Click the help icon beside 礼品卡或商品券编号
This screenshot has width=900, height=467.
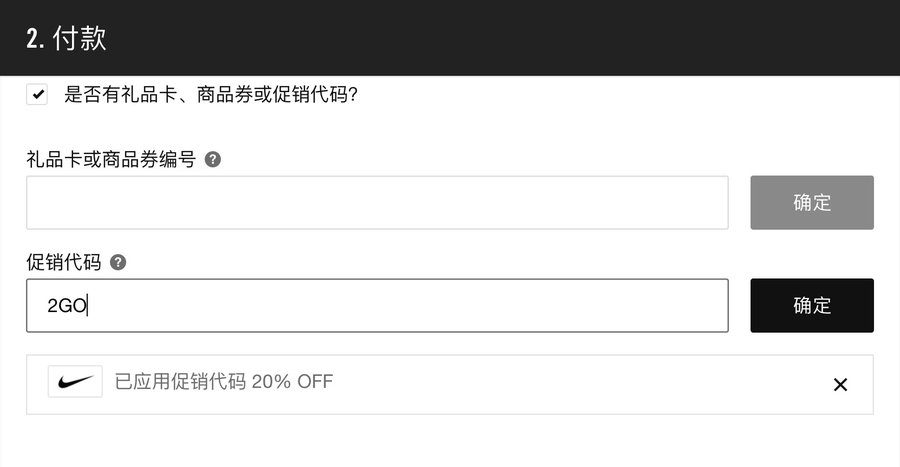[x=212, y=159]
